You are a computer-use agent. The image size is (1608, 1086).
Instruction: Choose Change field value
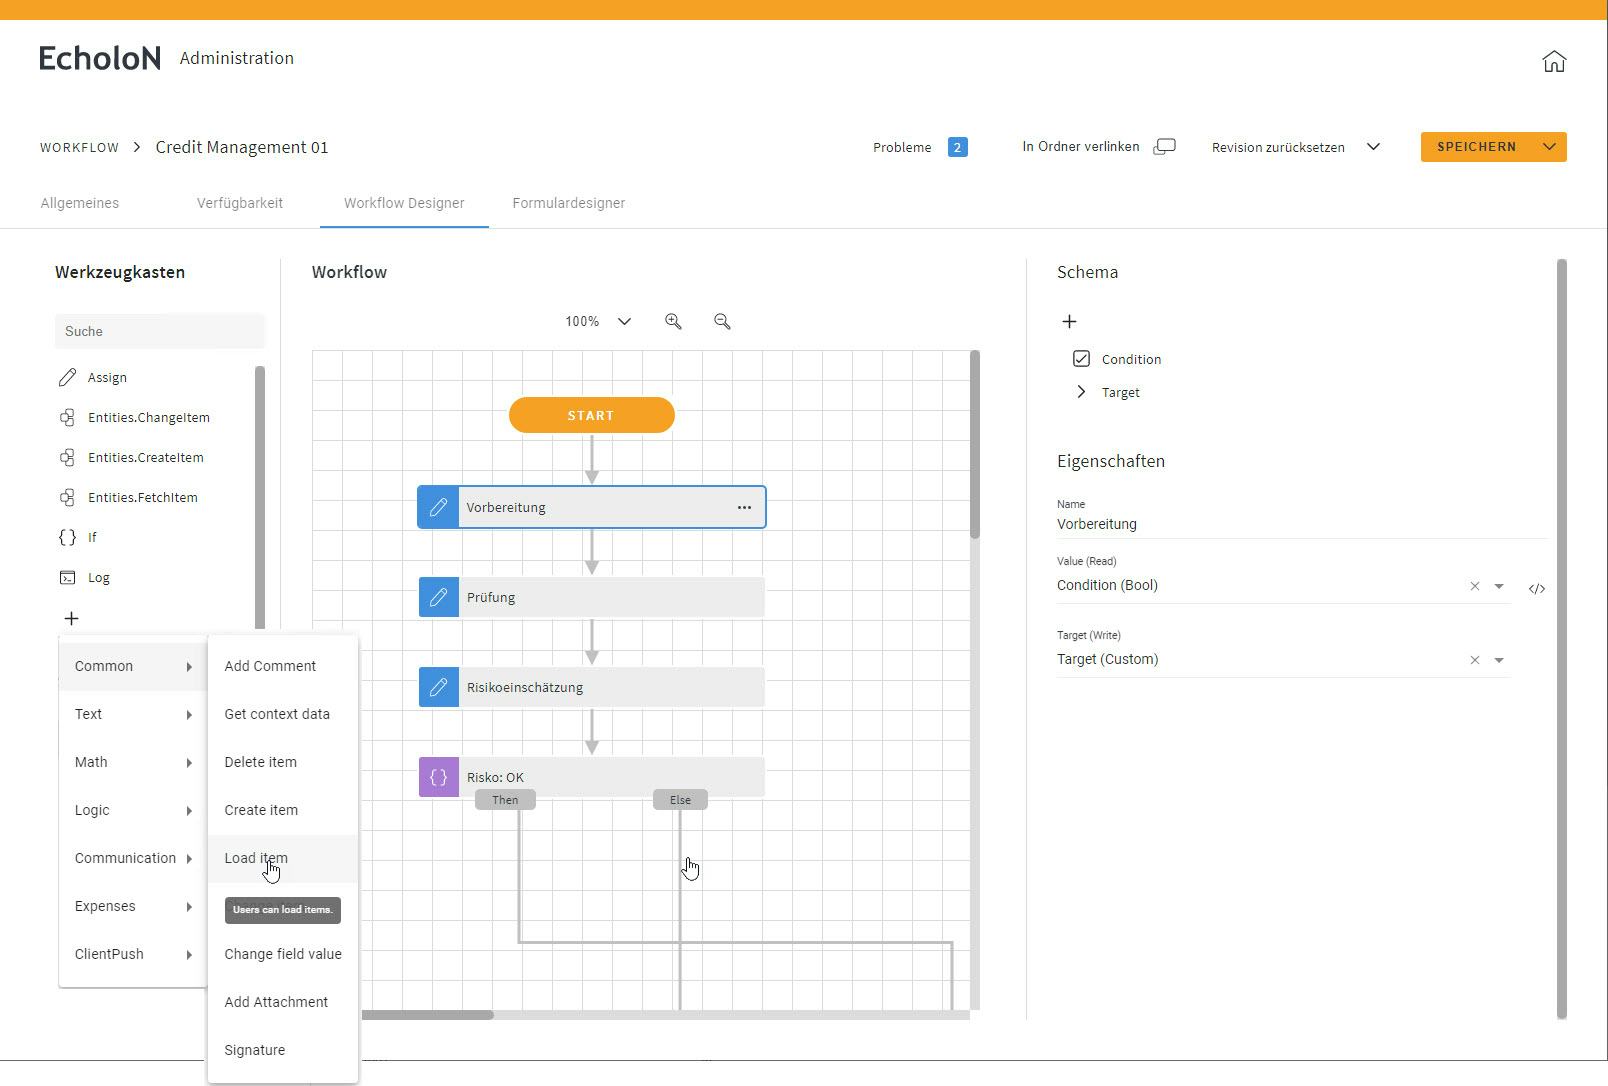pyautogui.click(x=283, y=954)
